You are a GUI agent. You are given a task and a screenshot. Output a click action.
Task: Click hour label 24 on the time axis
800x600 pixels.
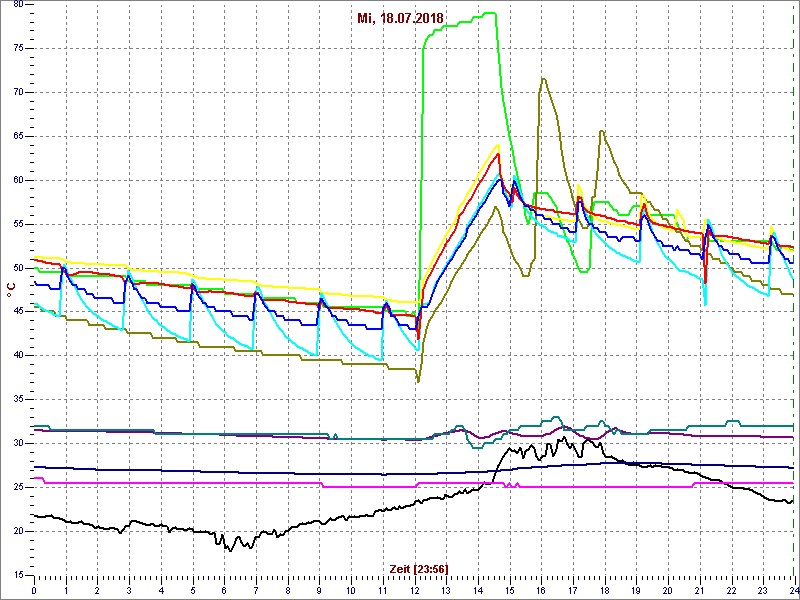tap(793, 590)
